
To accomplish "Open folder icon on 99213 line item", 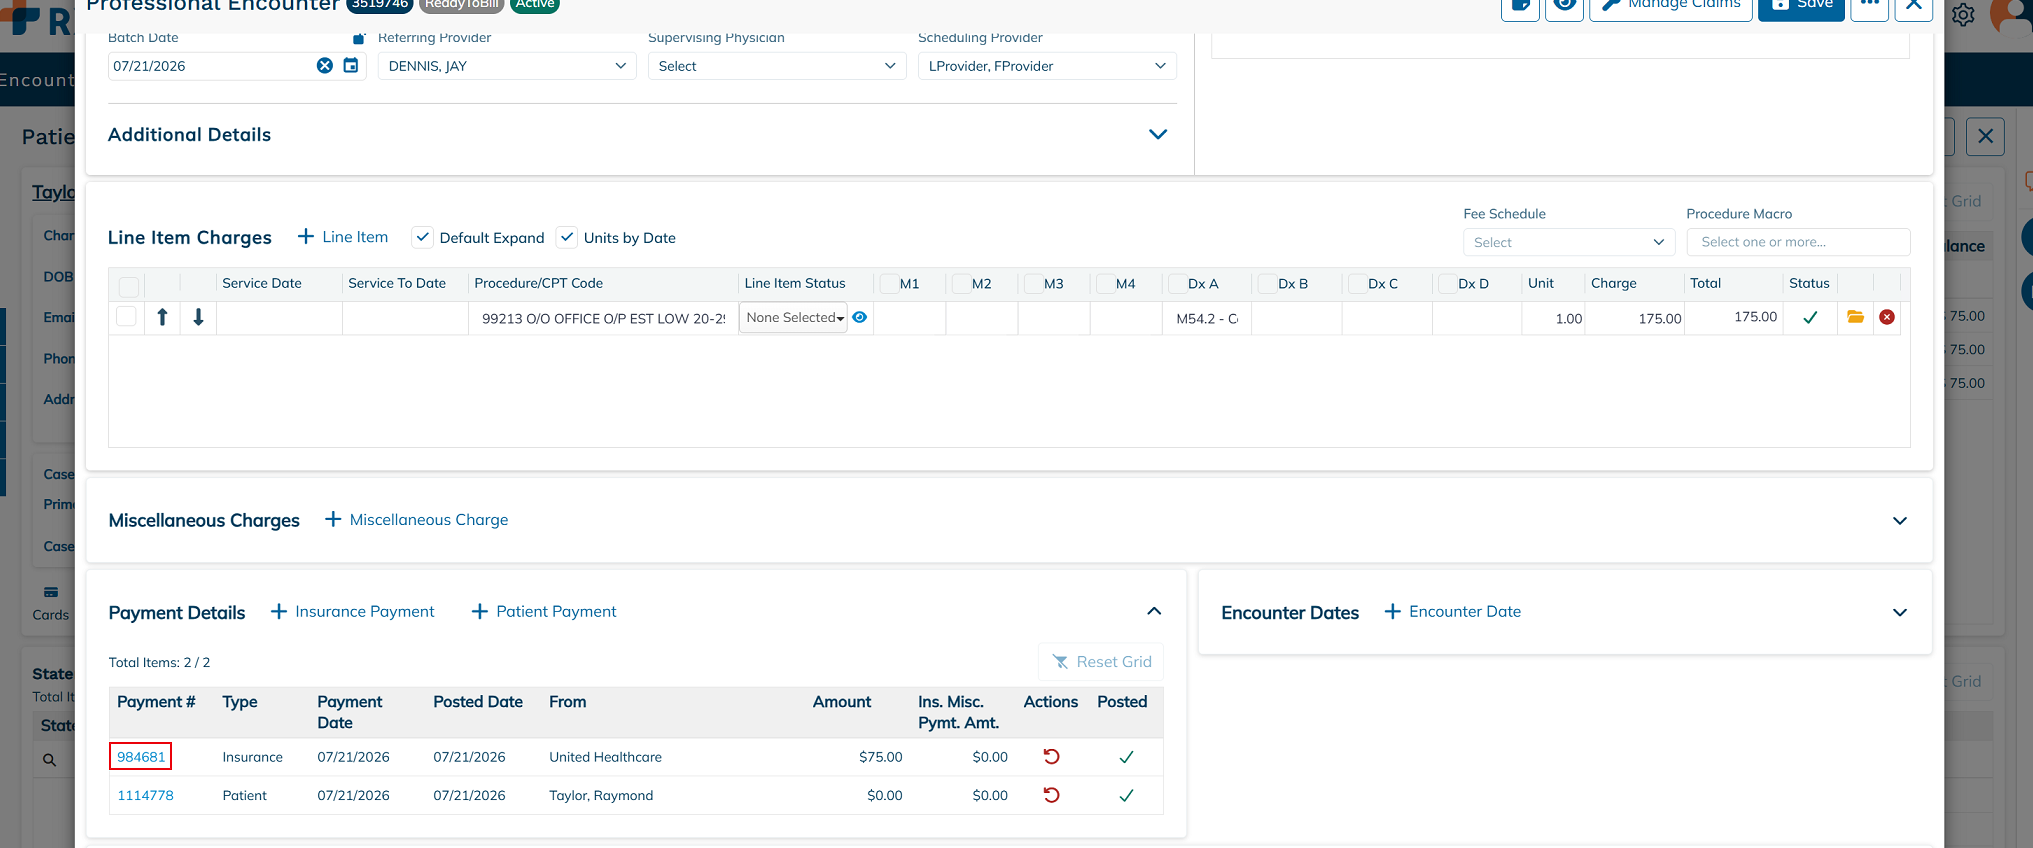I will [1855, 317].
